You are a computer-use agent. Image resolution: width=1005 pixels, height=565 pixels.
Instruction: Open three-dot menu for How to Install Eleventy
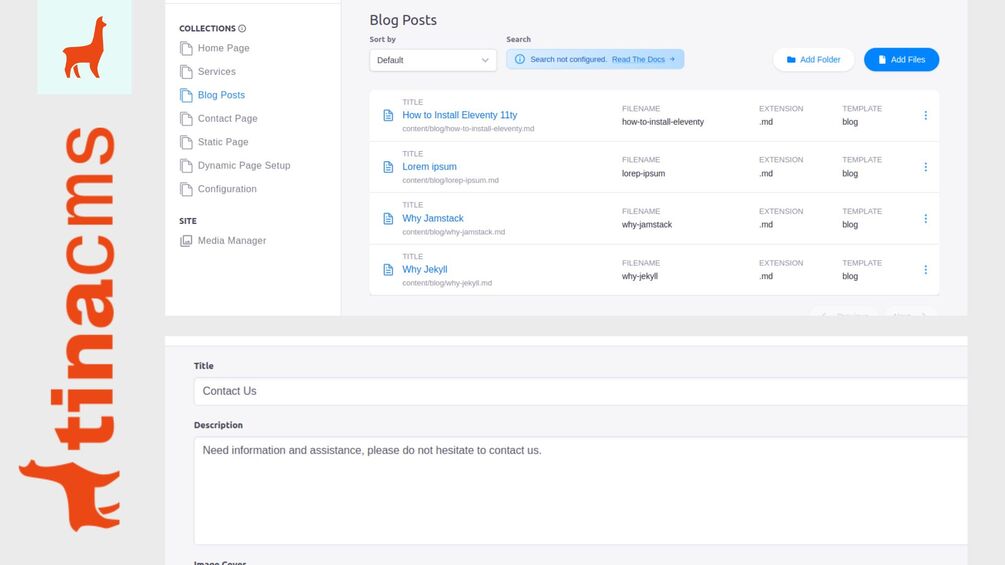[925, 115]
